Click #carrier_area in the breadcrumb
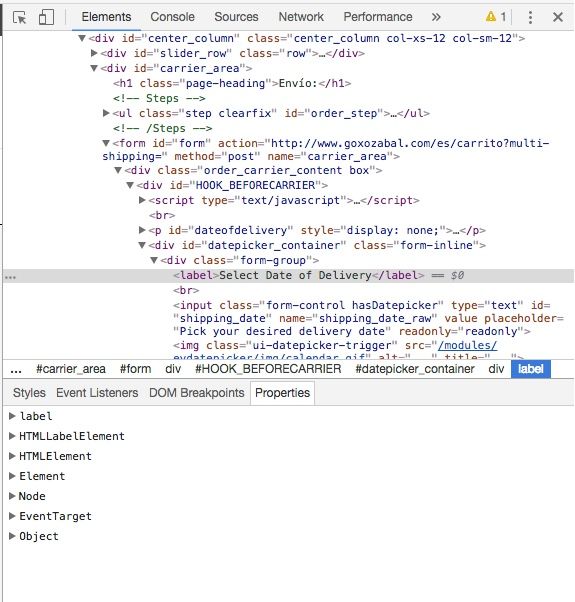This screenshot has width=575, height=602. pos(71,369)
